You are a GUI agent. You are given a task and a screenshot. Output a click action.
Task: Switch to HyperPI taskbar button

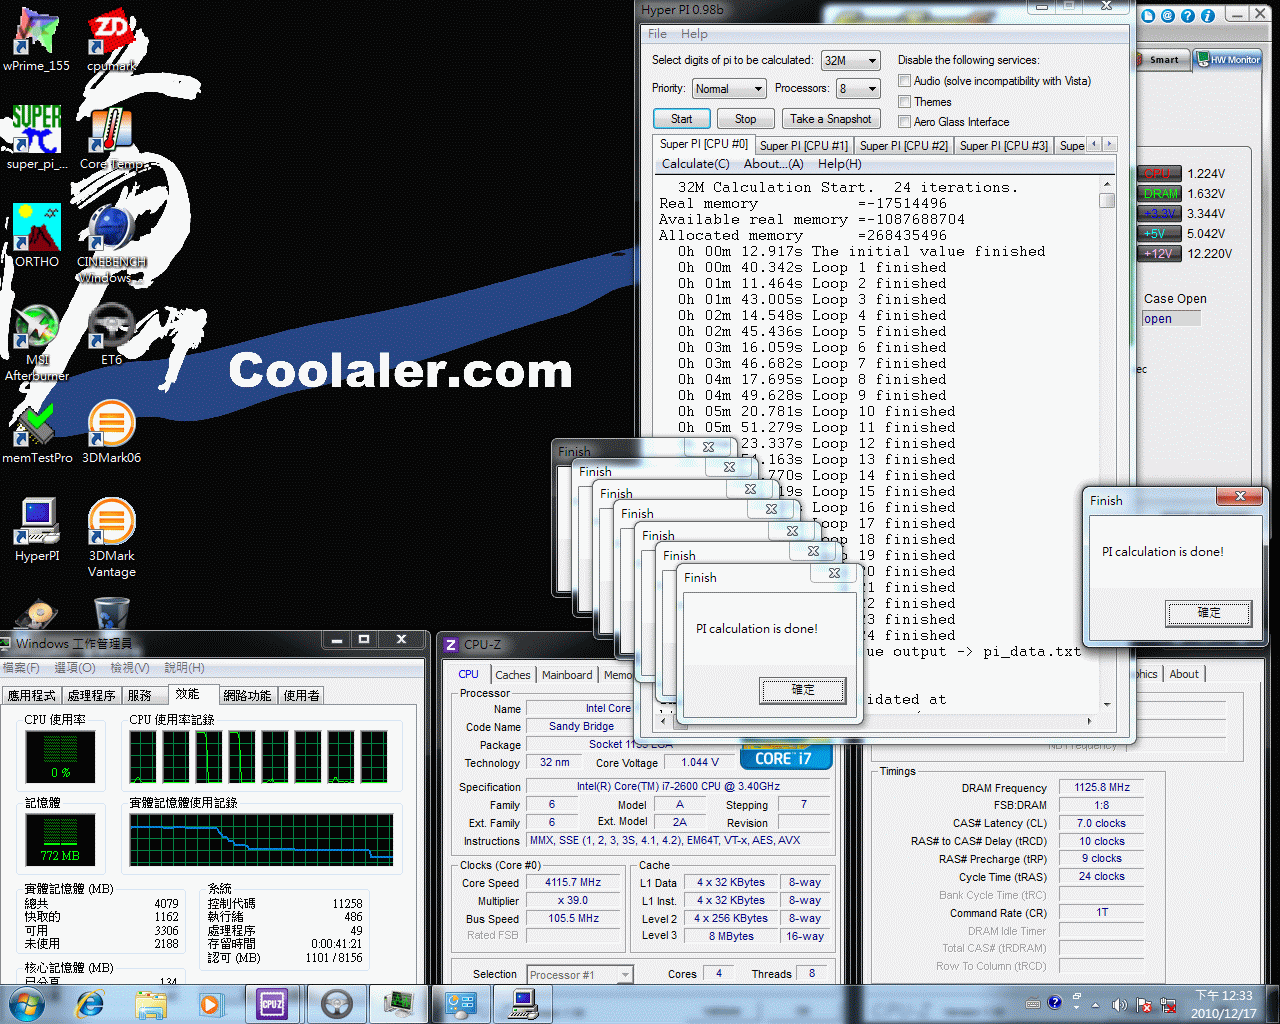[x=523, y=1003]
